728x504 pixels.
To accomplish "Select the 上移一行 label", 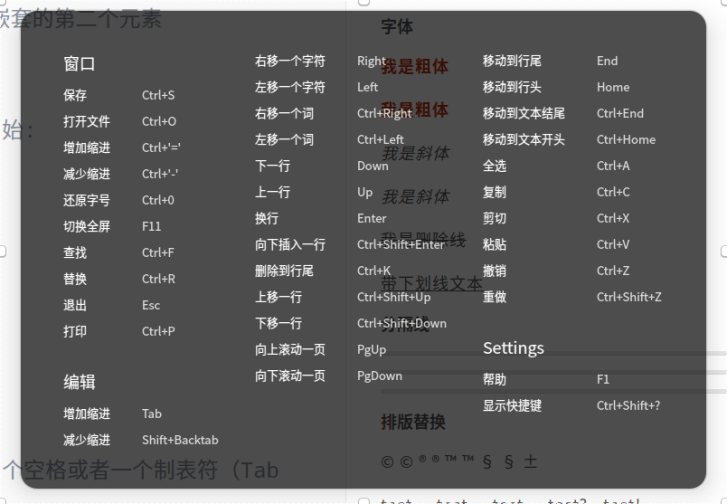I will (x=279, y=297).
